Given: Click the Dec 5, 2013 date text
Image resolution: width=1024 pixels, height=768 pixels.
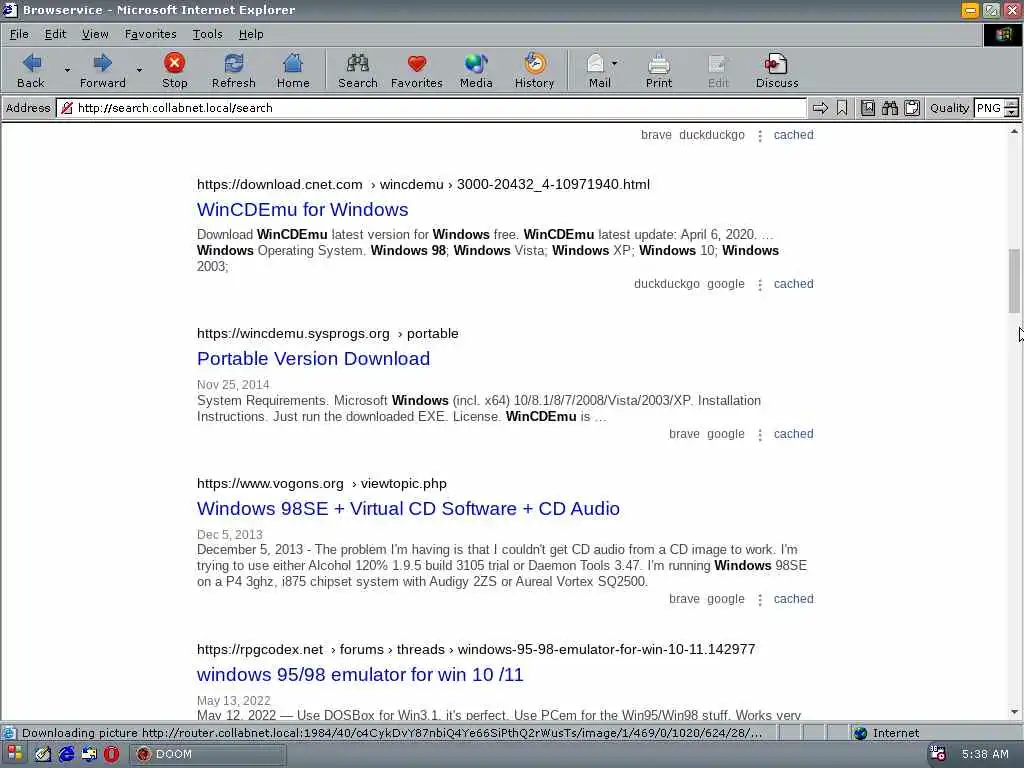Looking at the screenshot, I should coord(229,535).
